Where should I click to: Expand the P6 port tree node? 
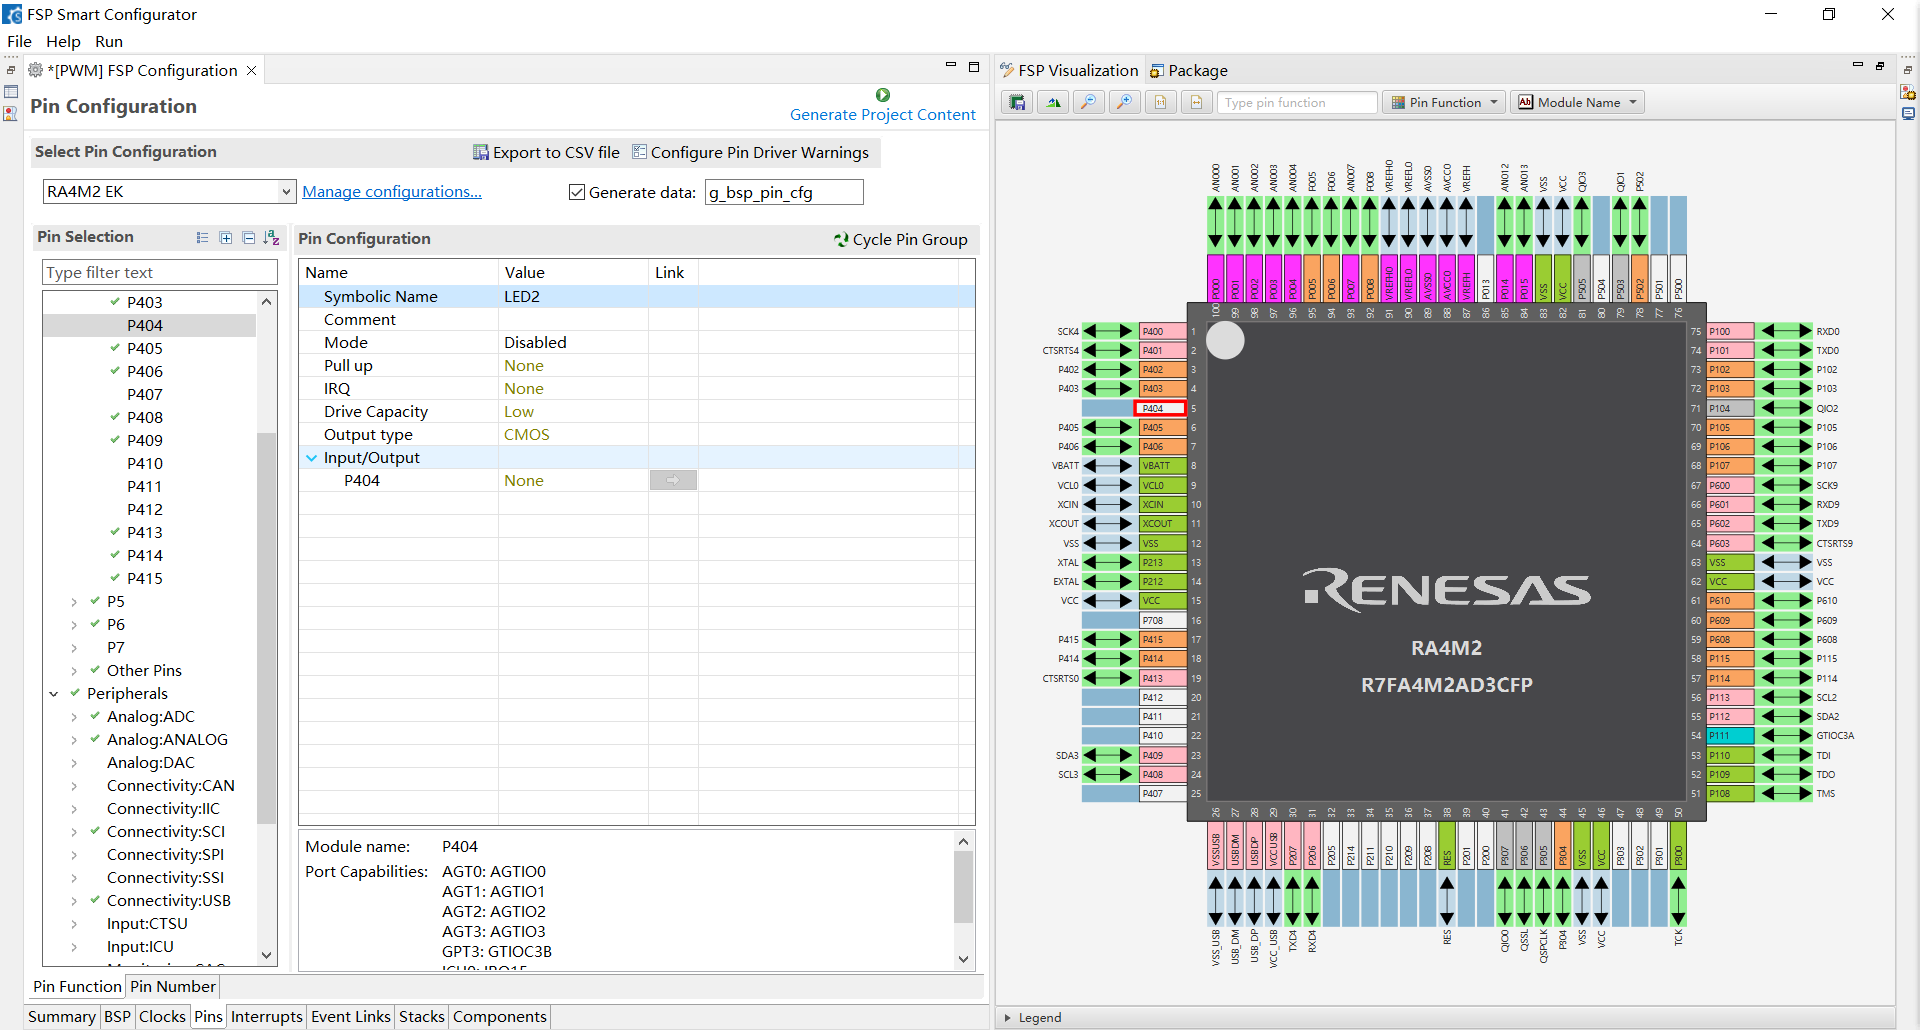coord(74,625)
